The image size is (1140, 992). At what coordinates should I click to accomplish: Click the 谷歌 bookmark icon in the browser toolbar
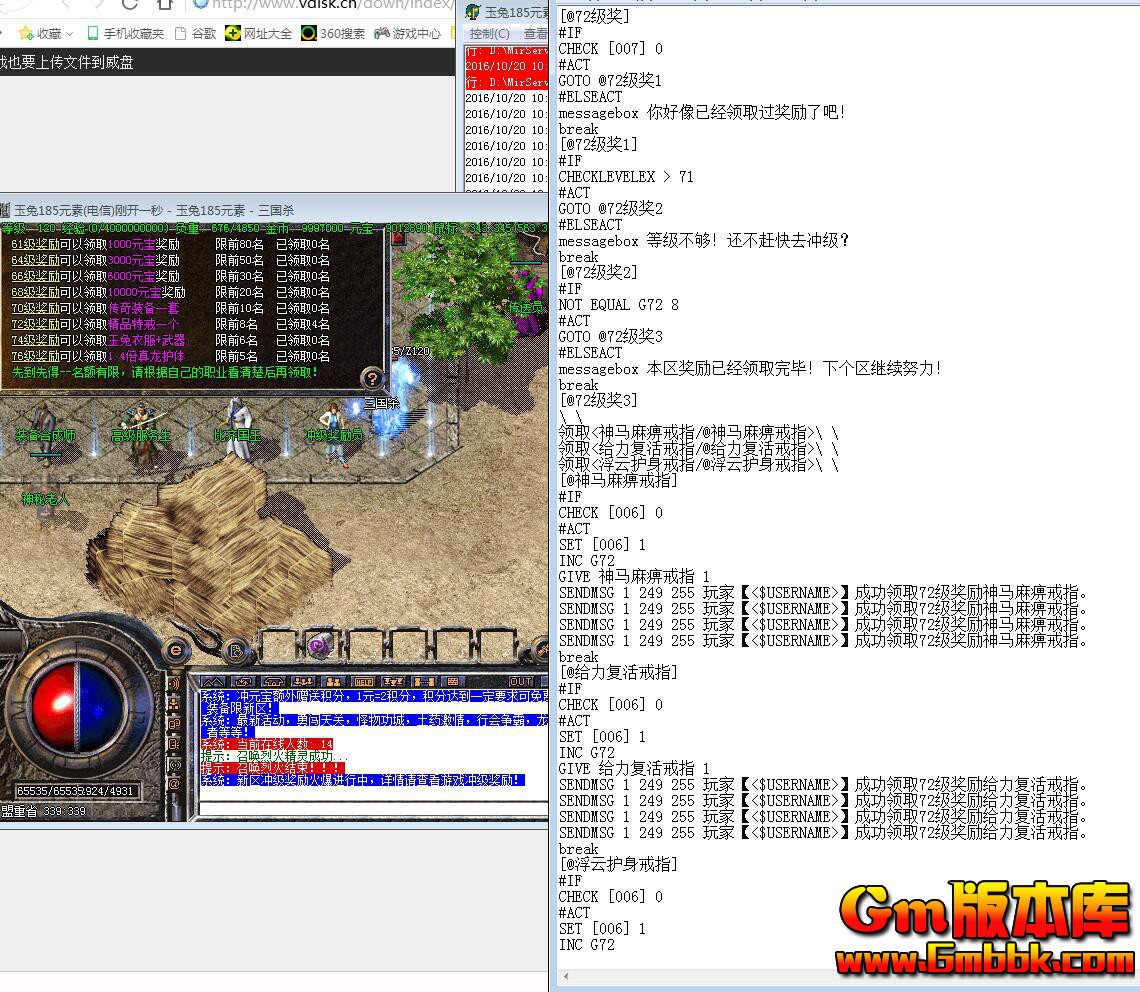(179, 33)
